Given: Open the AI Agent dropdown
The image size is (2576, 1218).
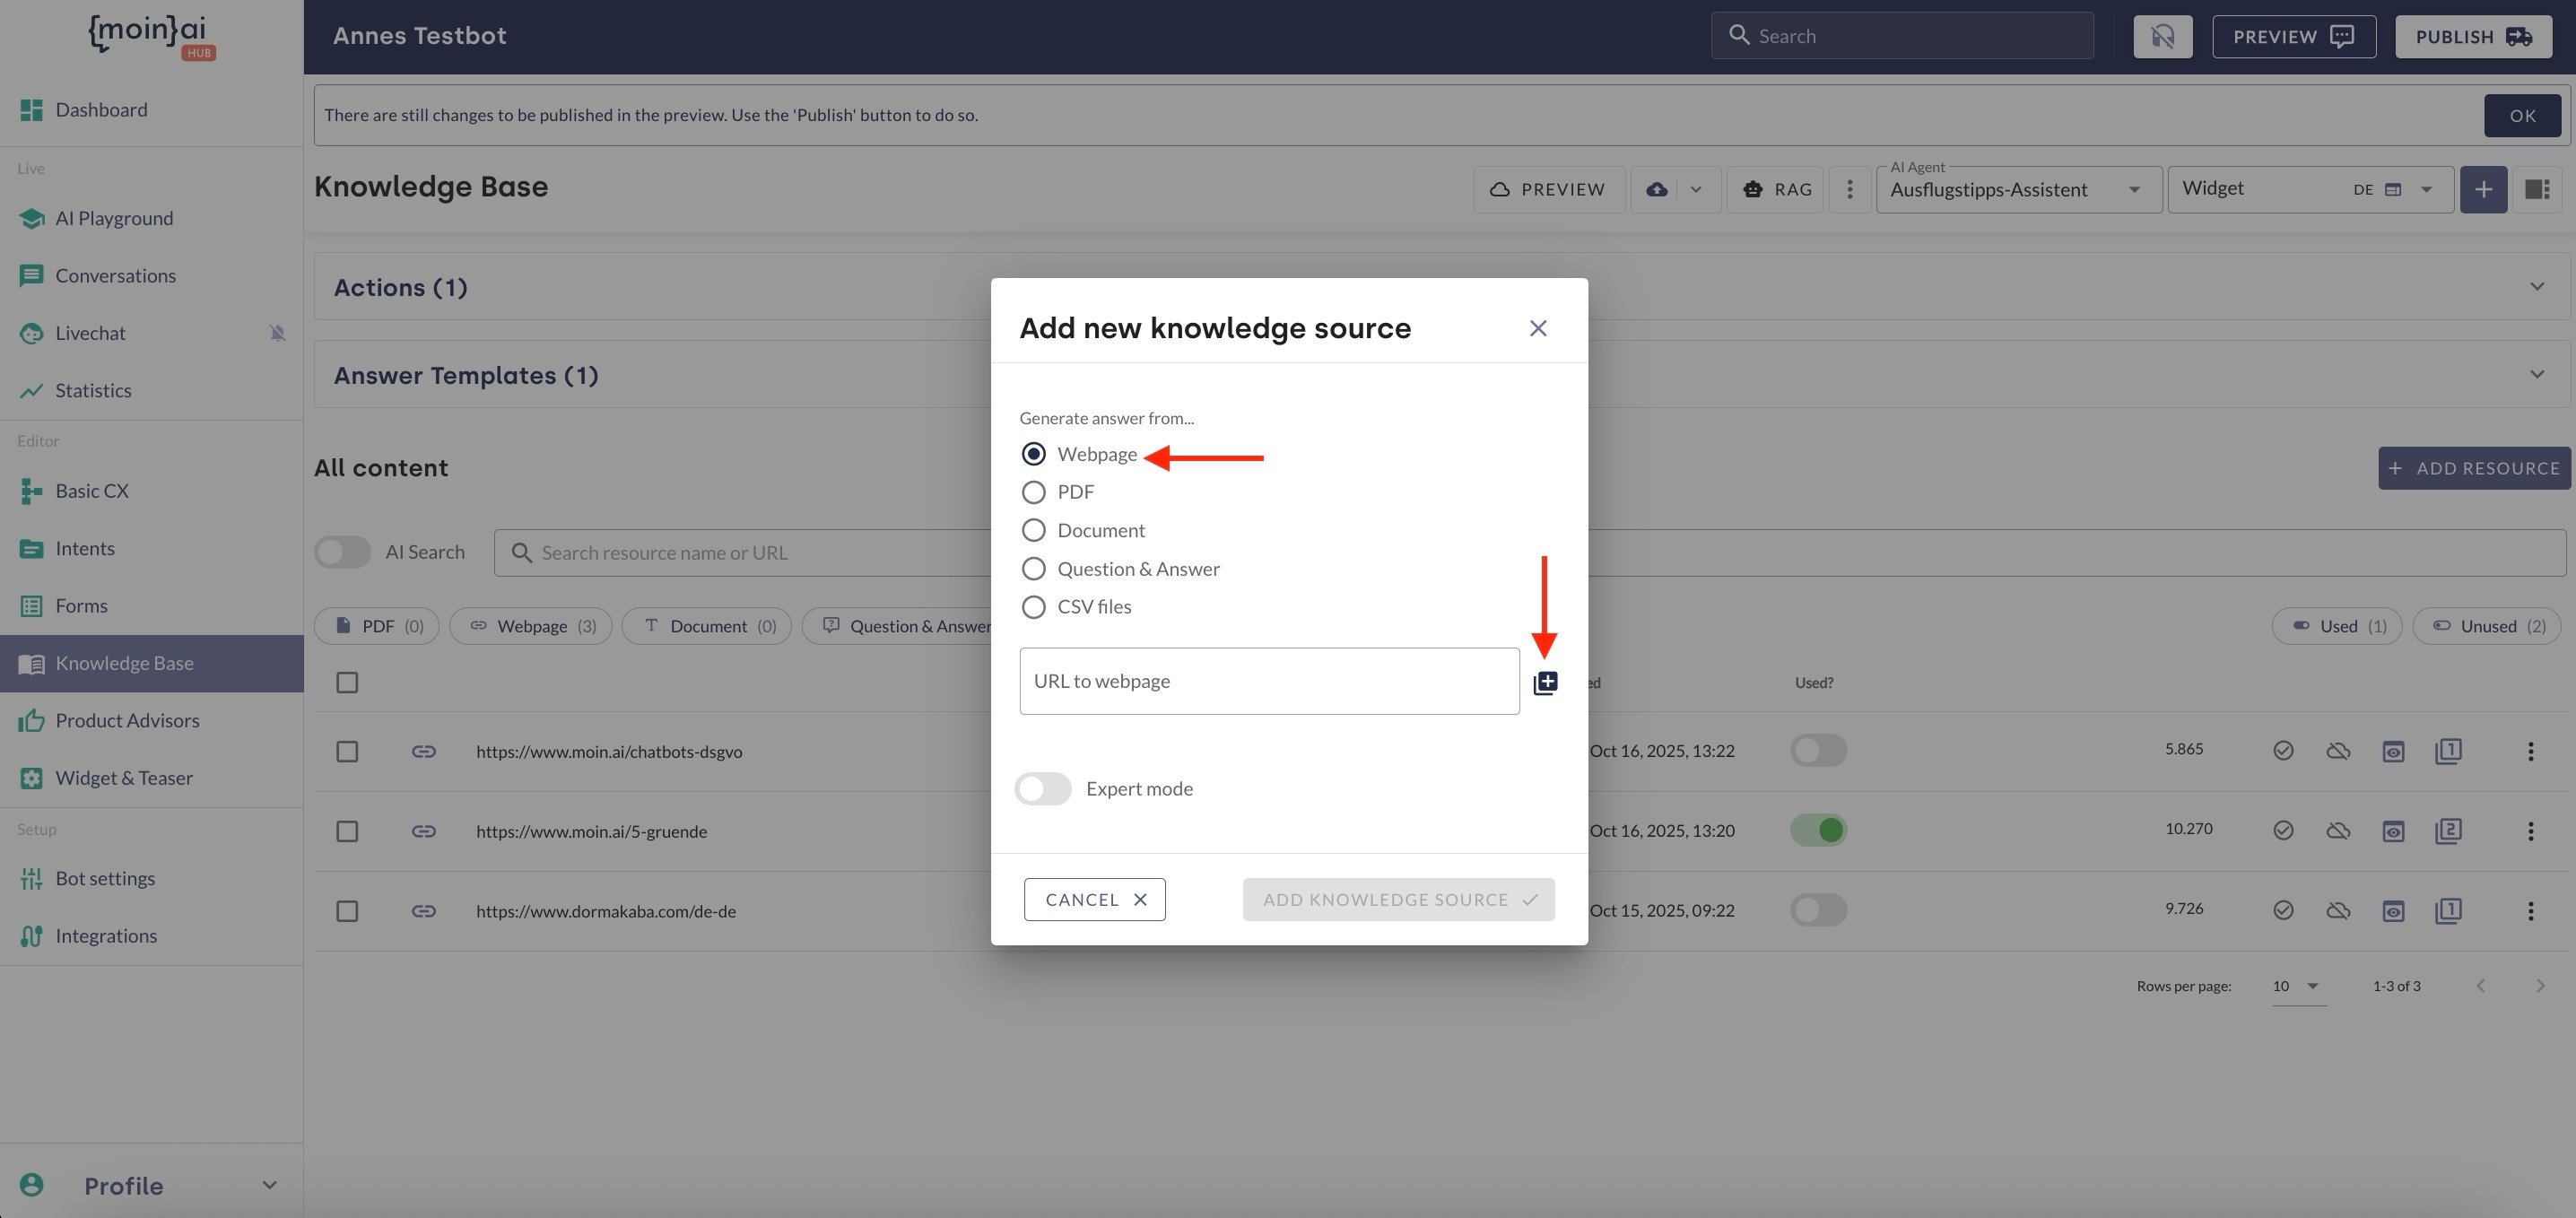Looking at the screenshot, I should tap(2018, 189).
